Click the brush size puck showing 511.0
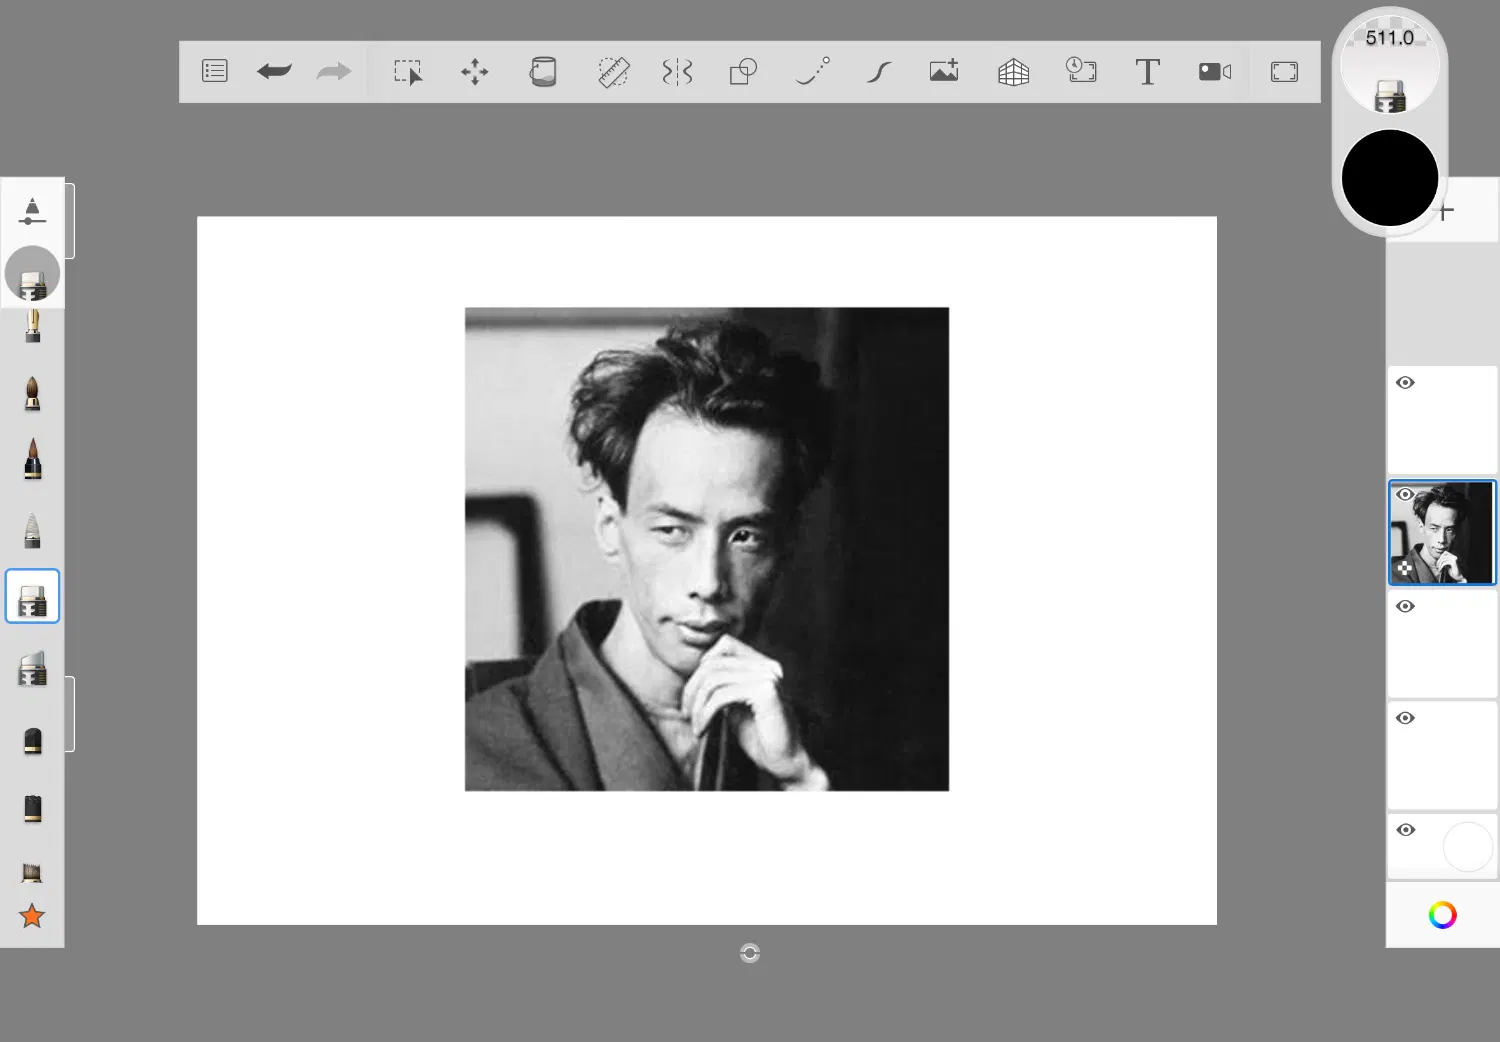Viewport: 1500px width, 1042px height. [1390, 65]
